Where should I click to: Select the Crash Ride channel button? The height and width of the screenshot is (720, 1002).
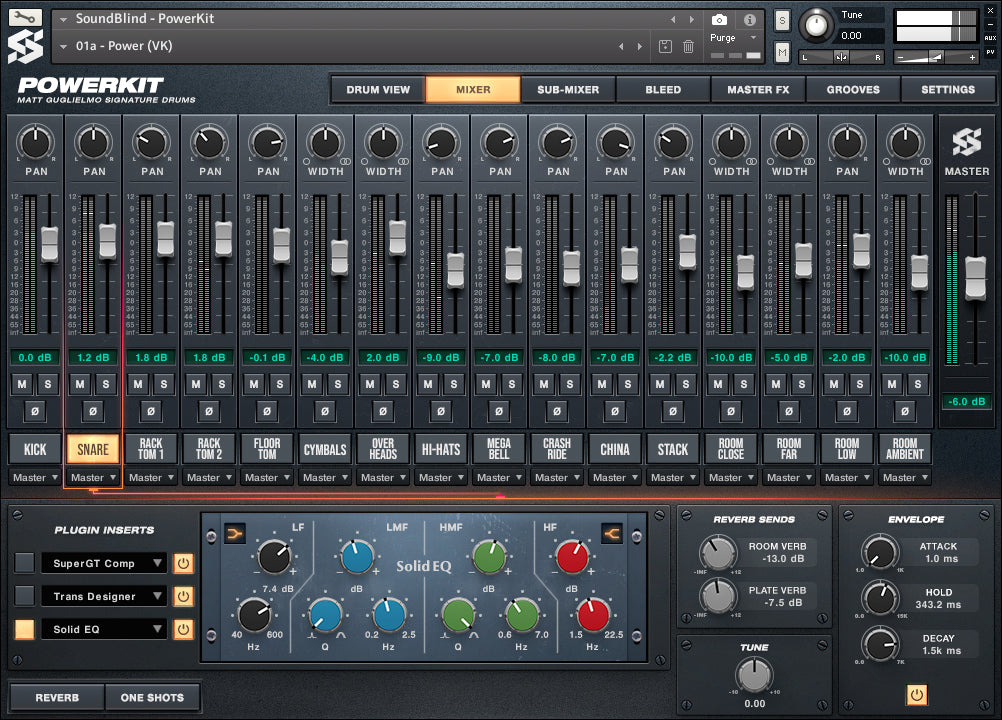(557, 449)
